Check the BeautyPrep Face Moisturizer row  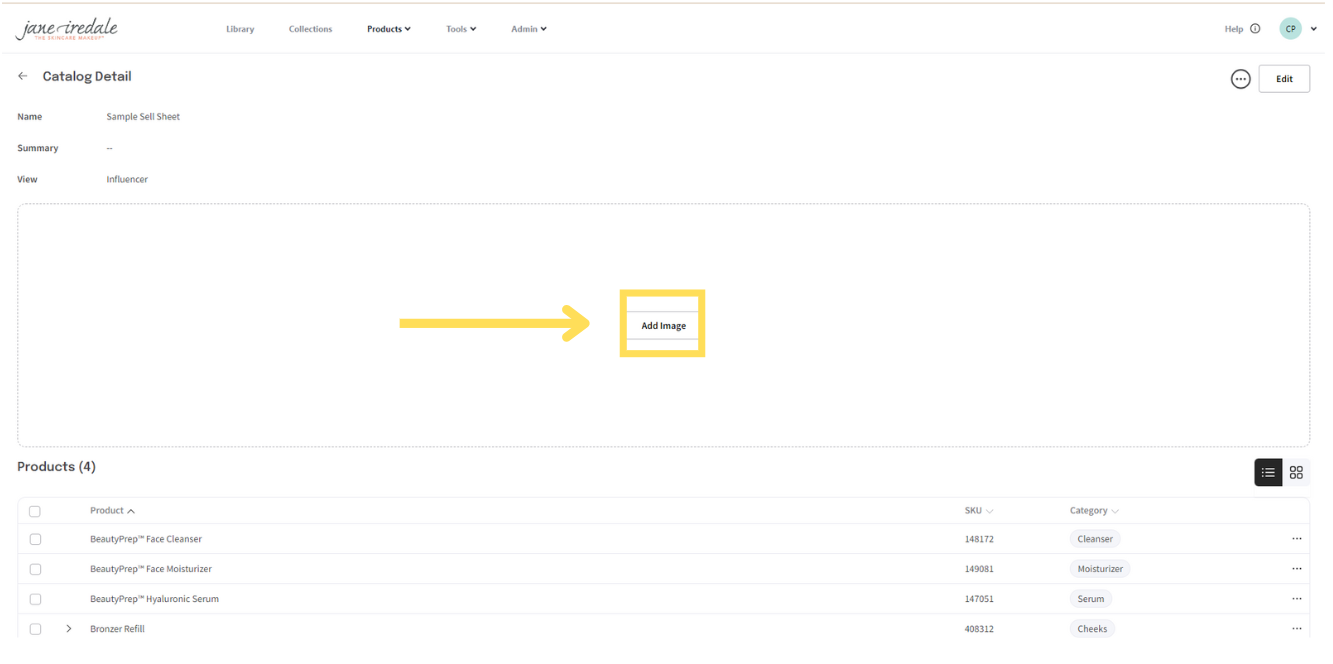click(35, 569)
